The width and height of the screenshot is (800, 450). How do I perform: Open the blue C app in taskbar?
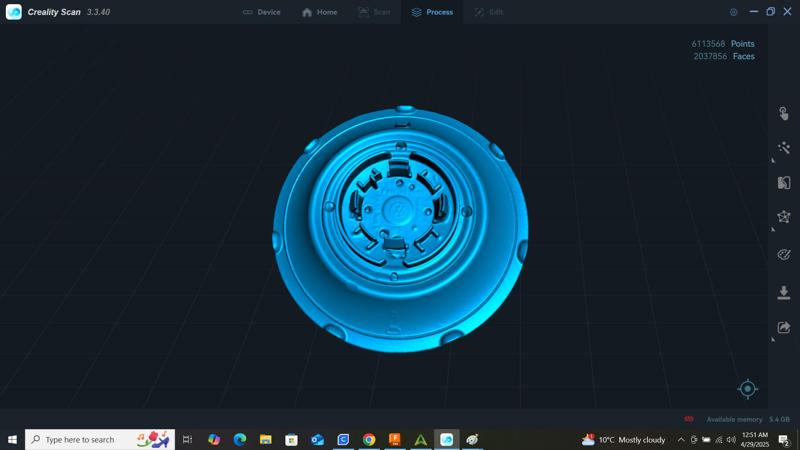click(343, 439)
